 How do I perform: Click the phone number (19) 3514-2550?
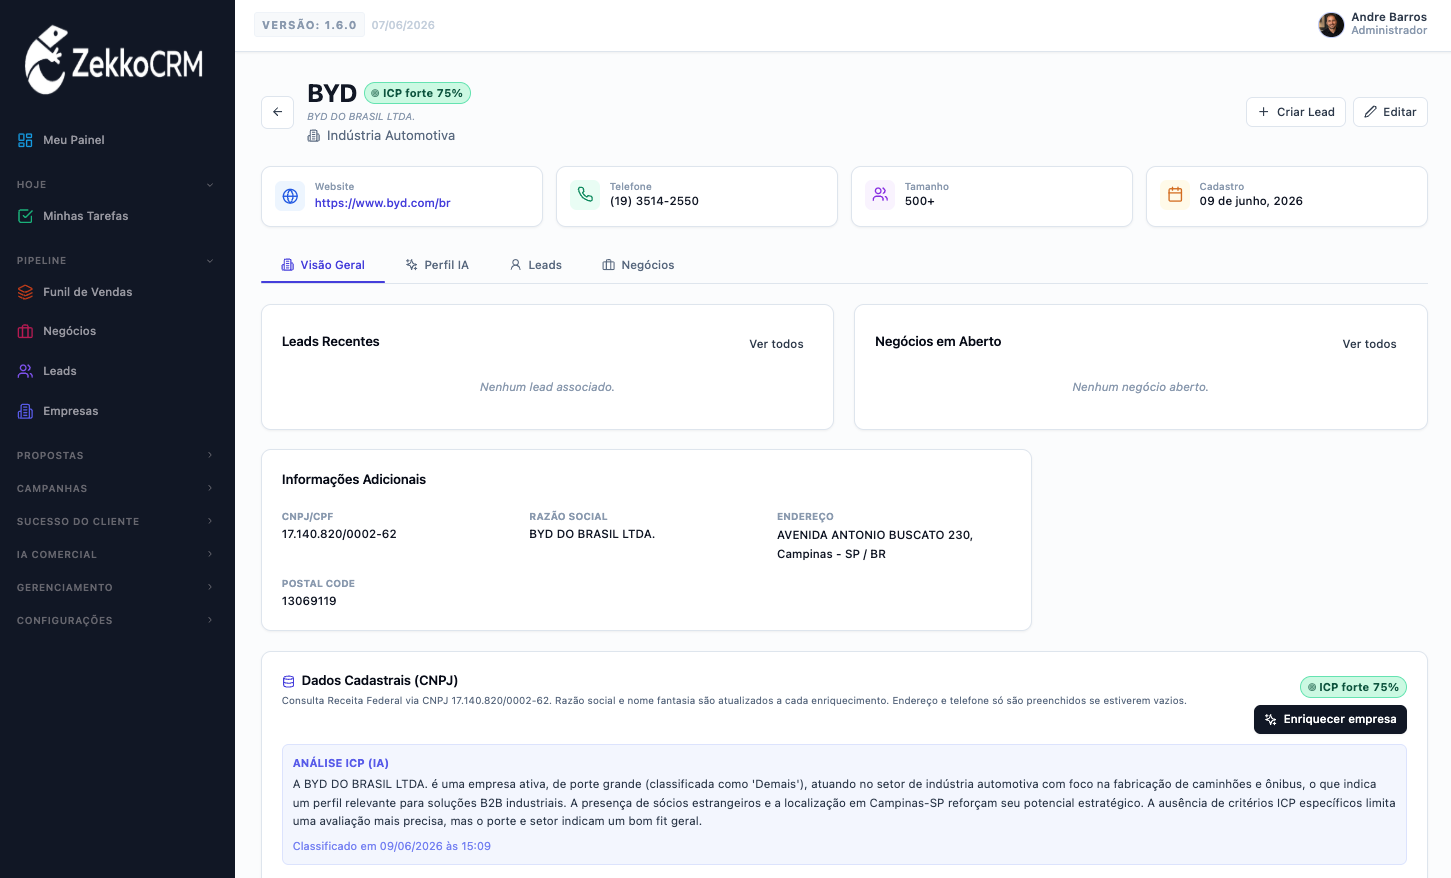654,201
